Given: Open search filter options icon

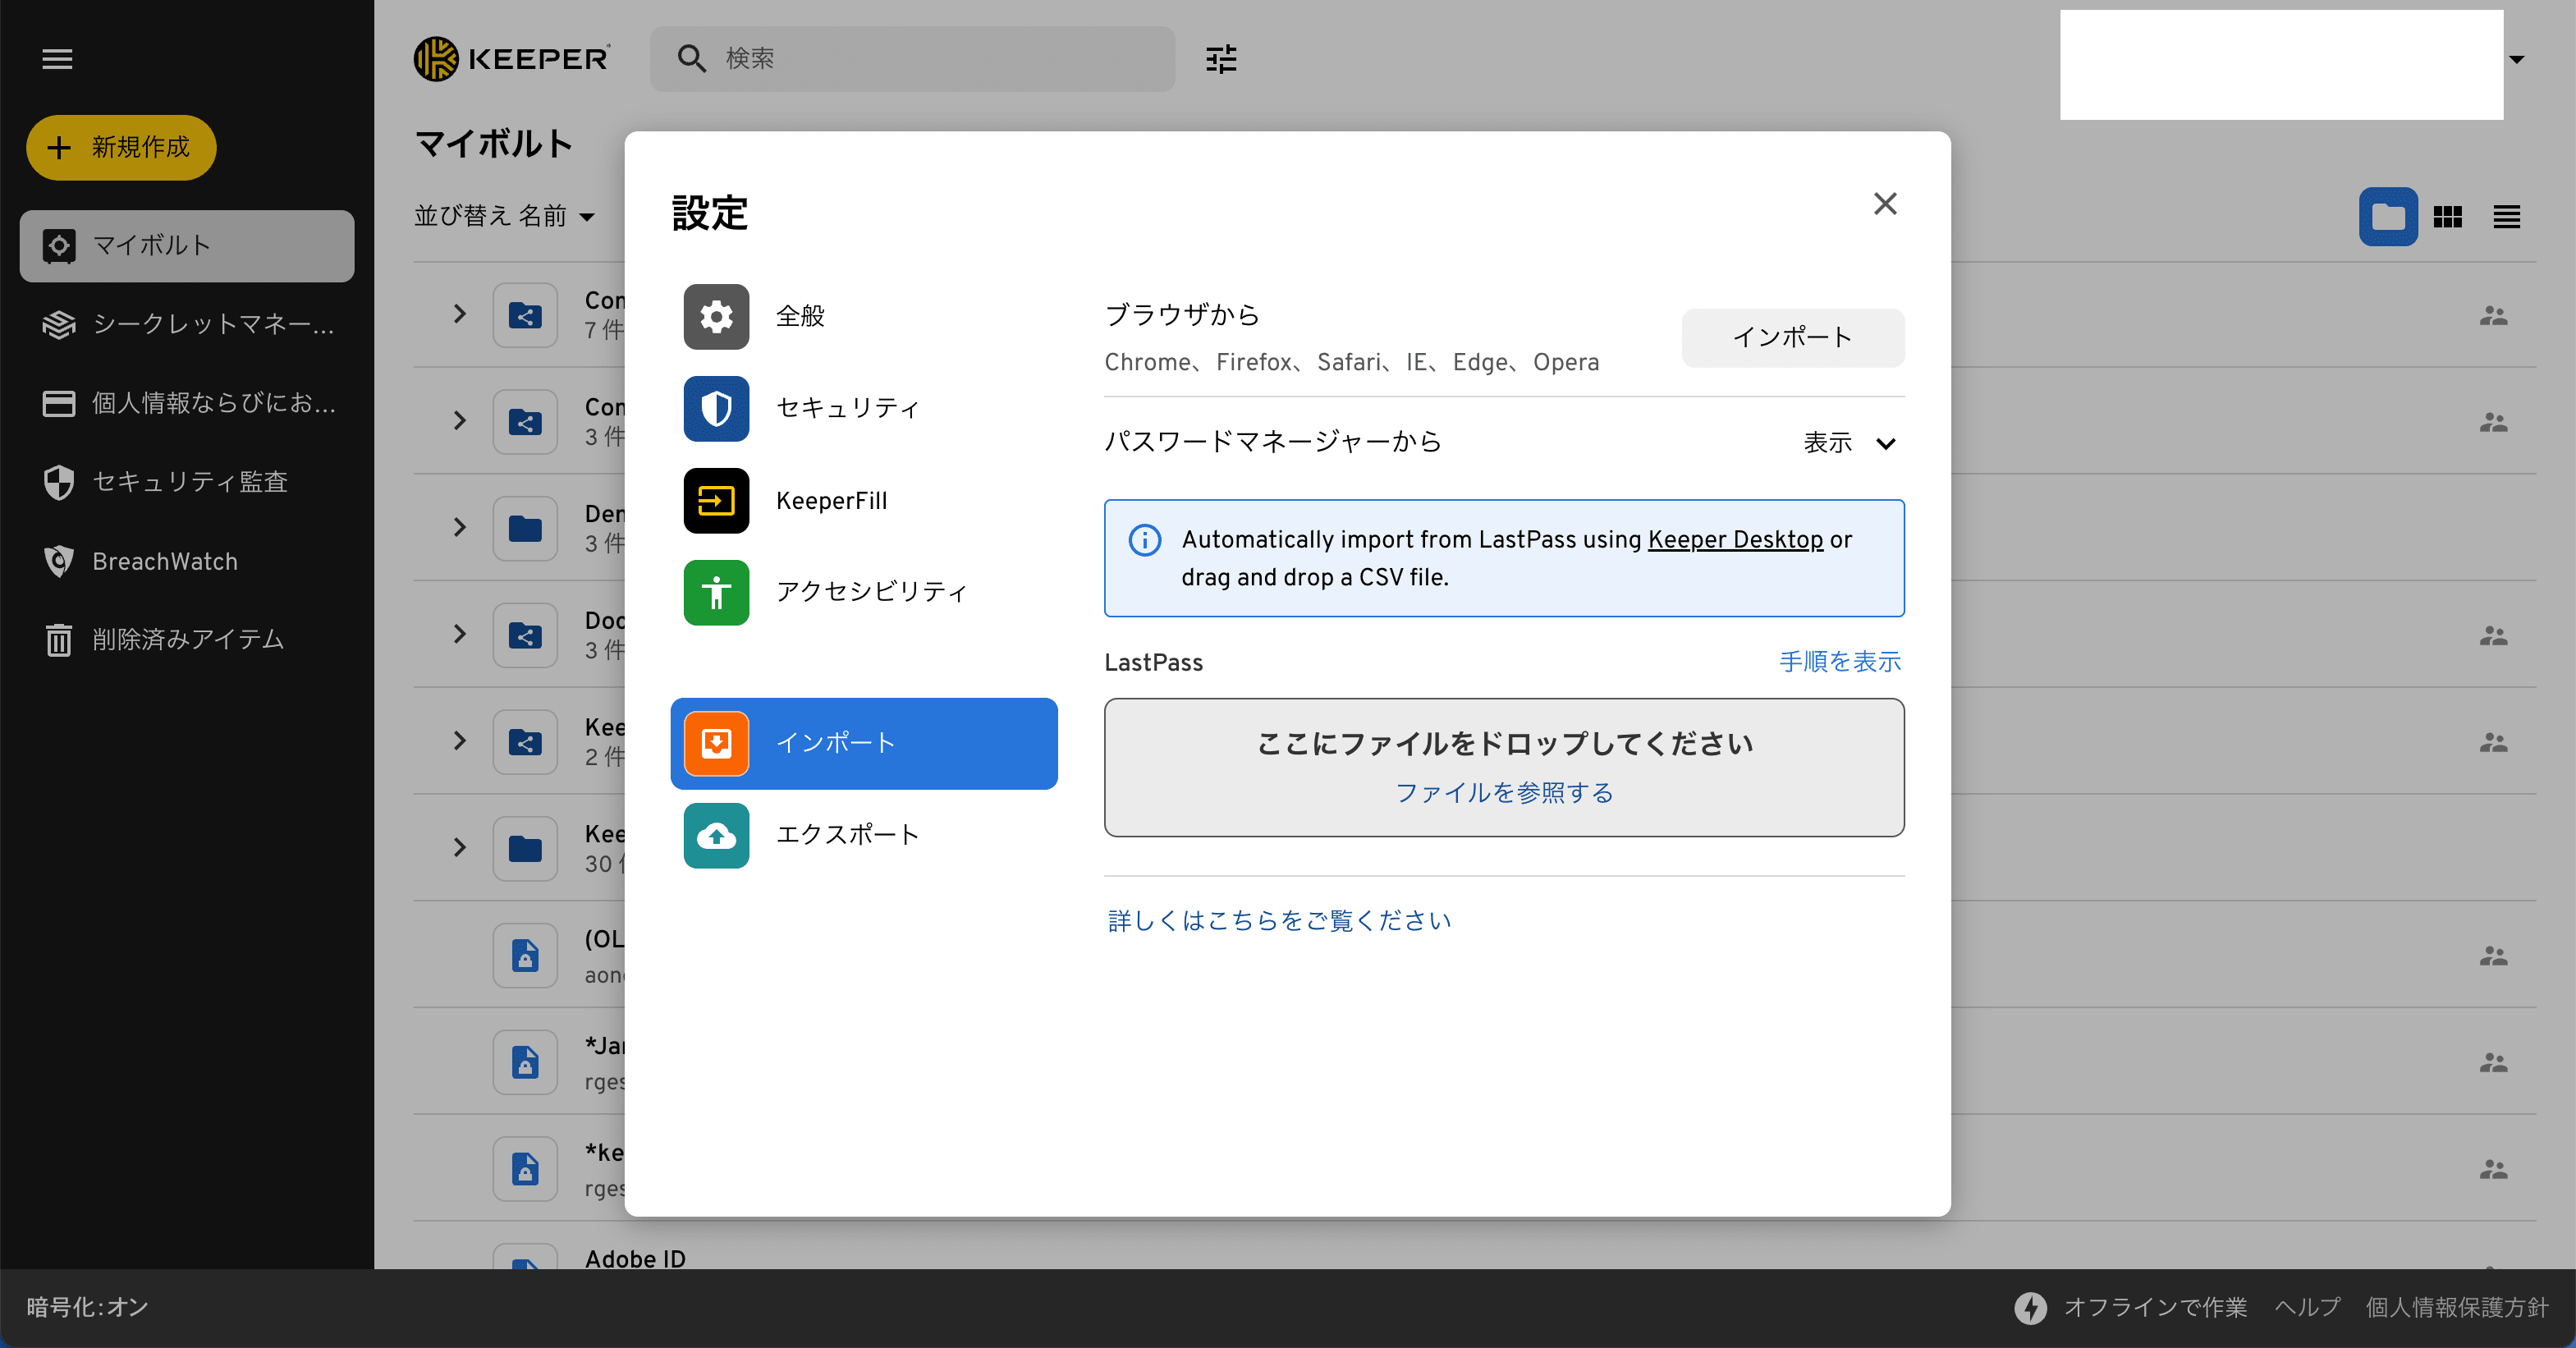Looking at the screenshot, I should (x=1221, y=59).
